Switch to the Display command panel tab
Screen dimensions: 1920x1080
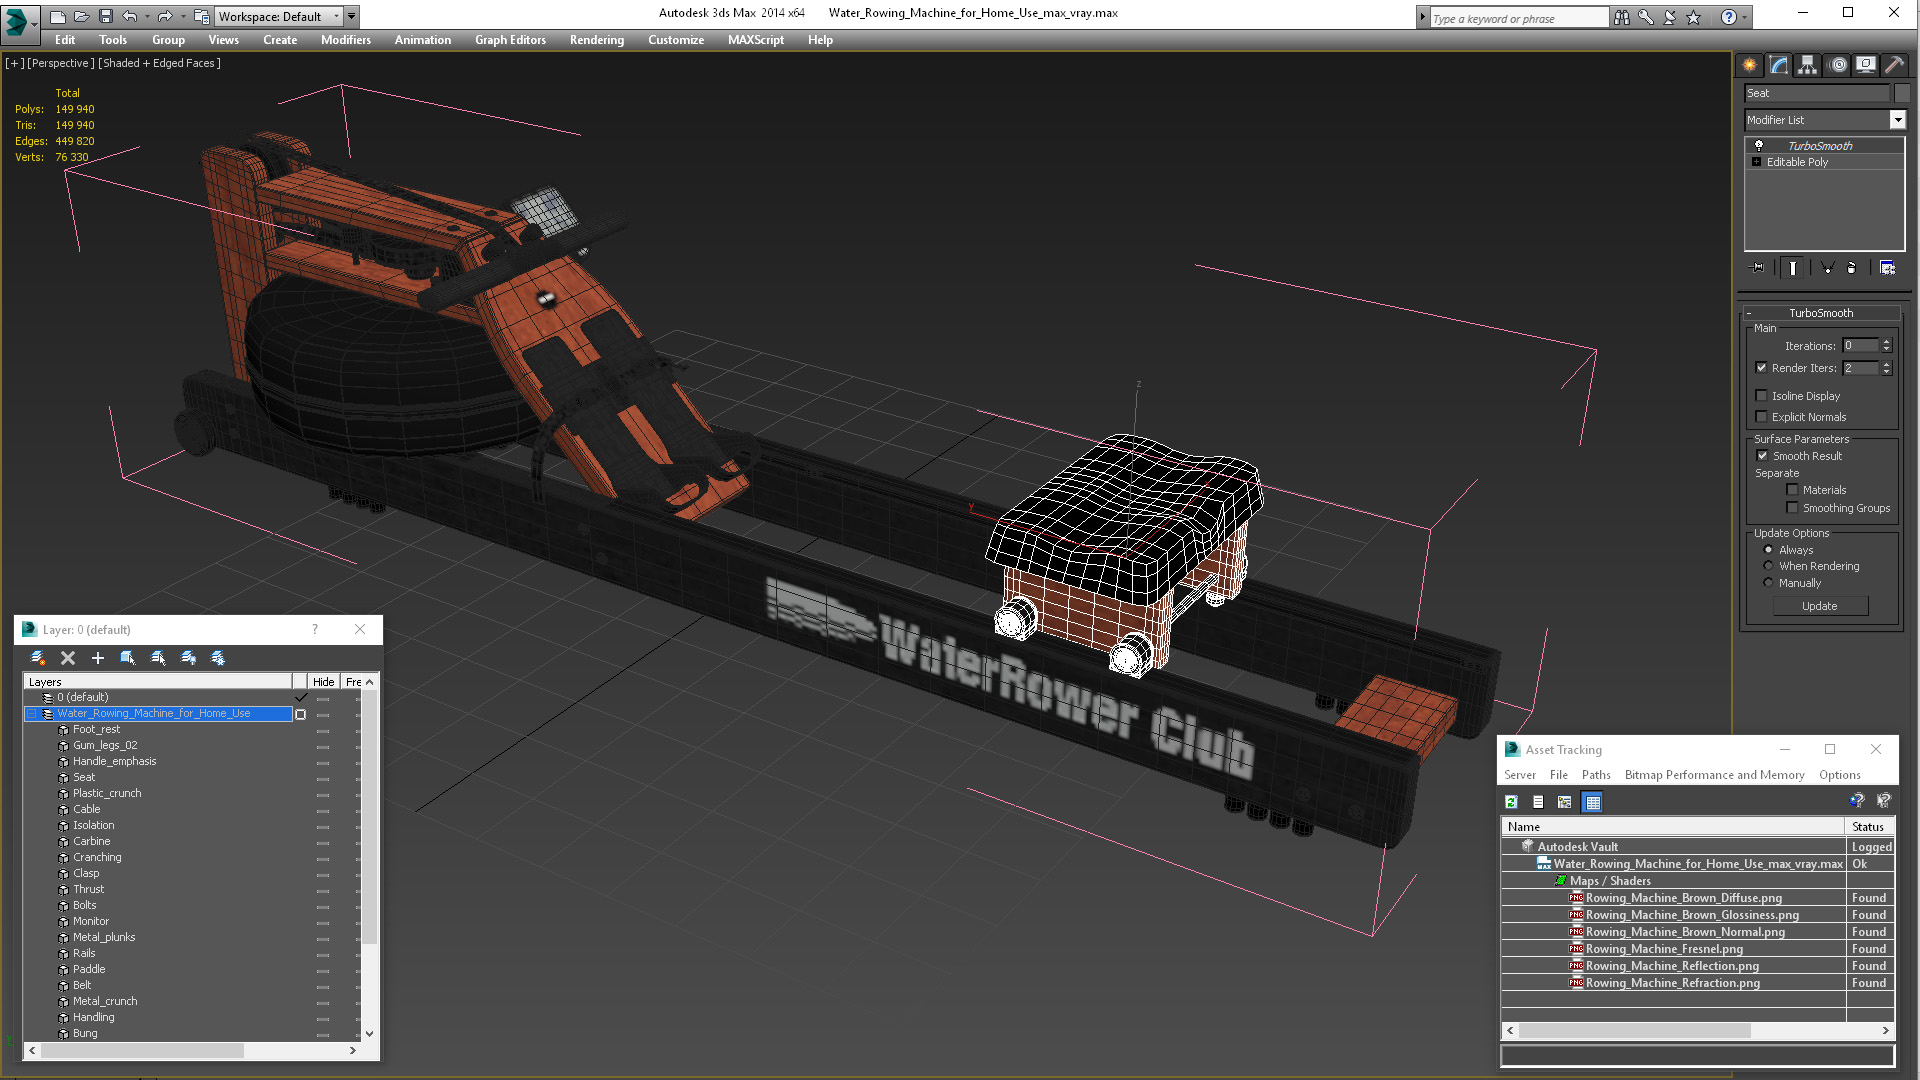coord(1866,65)
